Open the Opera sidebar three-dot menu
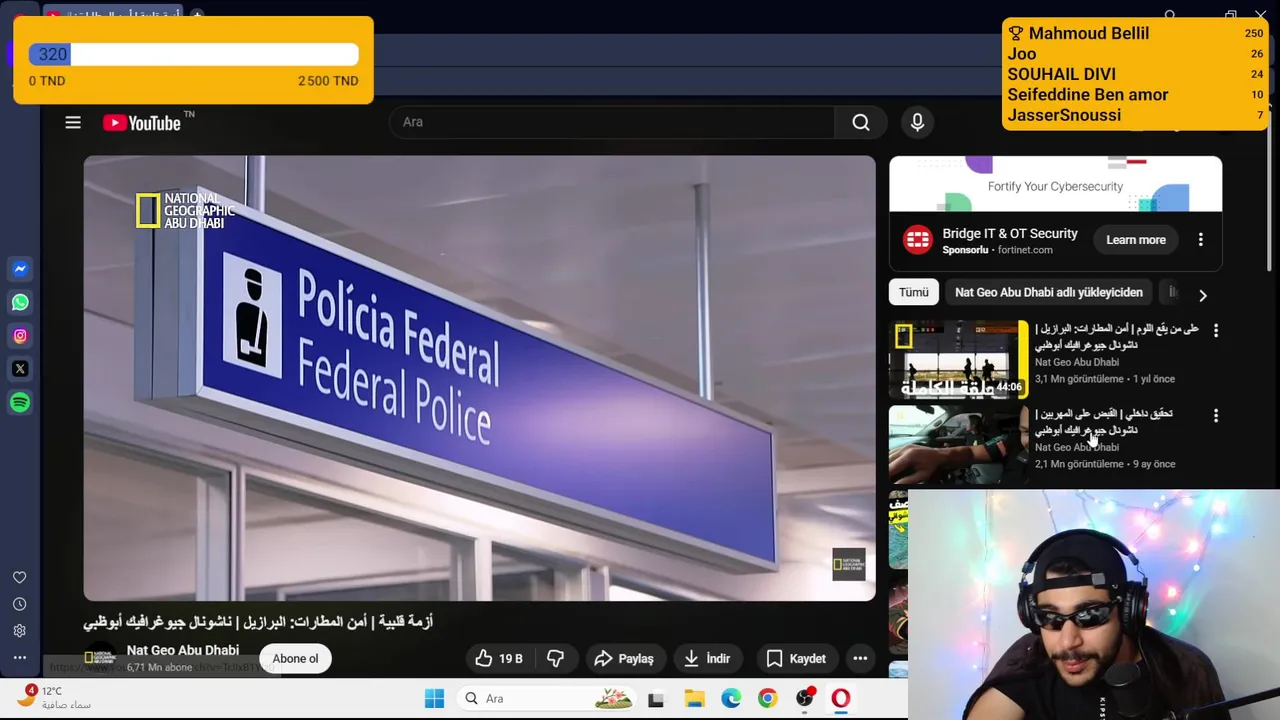 (19, 658)
